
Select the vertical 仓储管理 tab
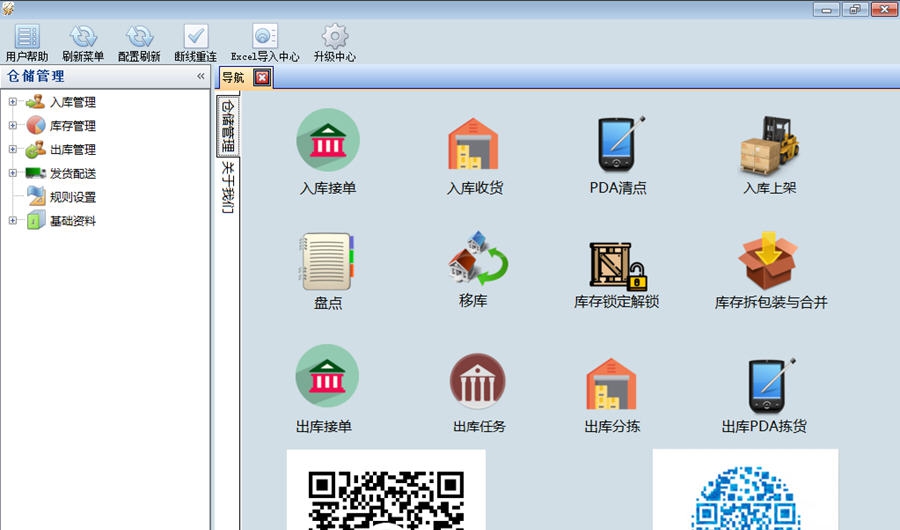228,126
